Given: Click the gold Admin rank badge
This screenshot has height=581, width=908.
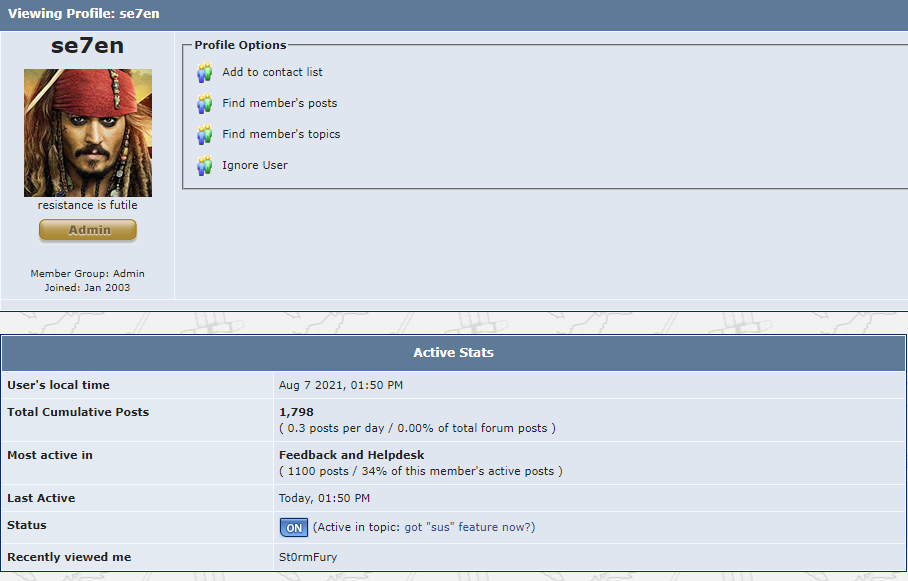Looking at the screenshot, I should 88,230.
